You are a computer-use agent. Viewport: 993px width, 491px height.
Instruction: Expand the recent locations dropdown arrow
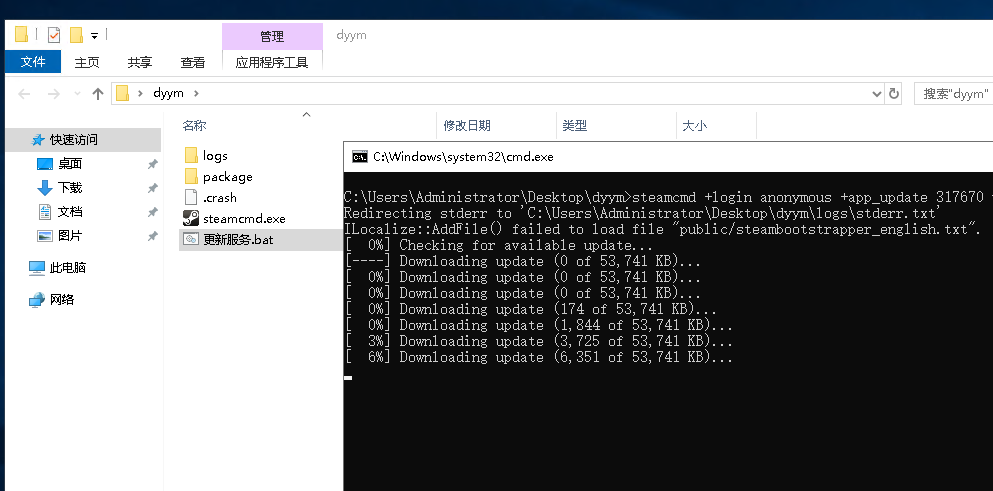click(75, 94)
